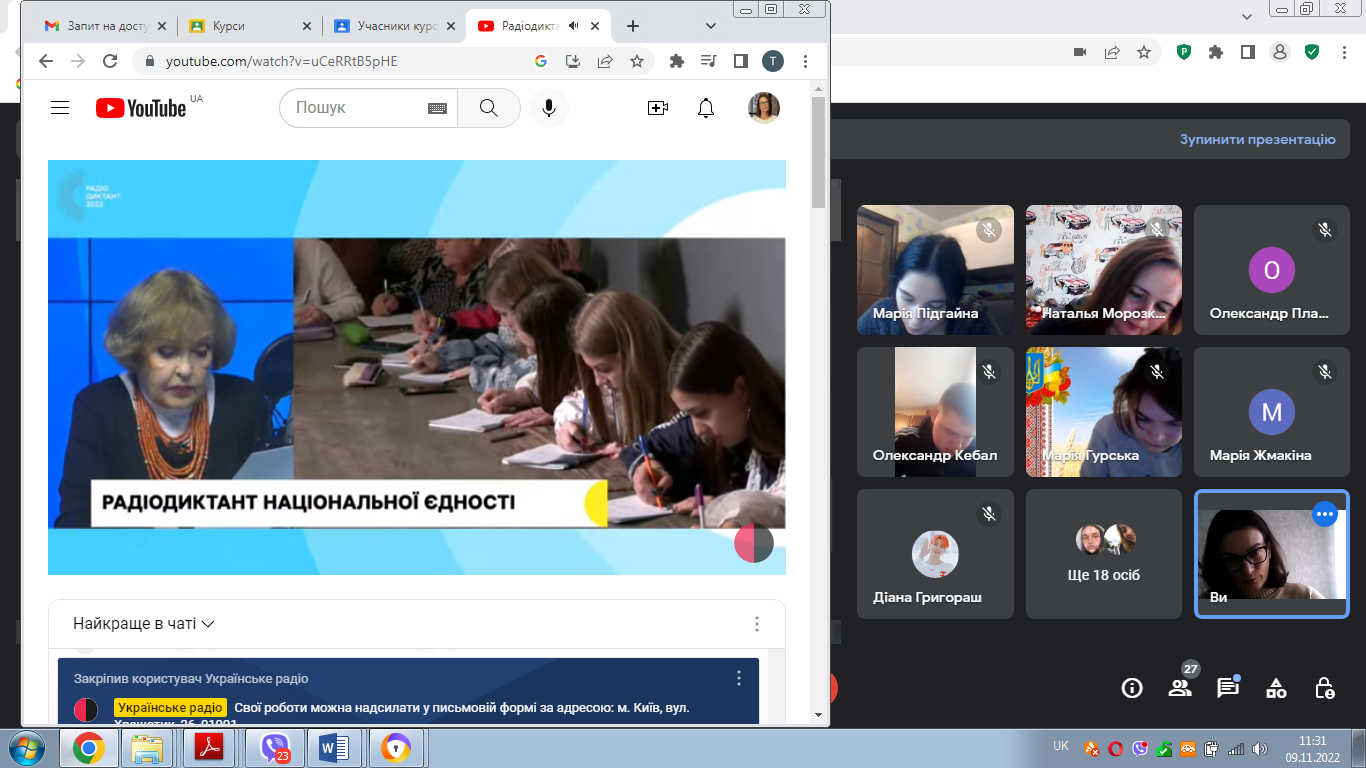
Task: Click the YouTube search magnifier button
Action: point(488,108)
